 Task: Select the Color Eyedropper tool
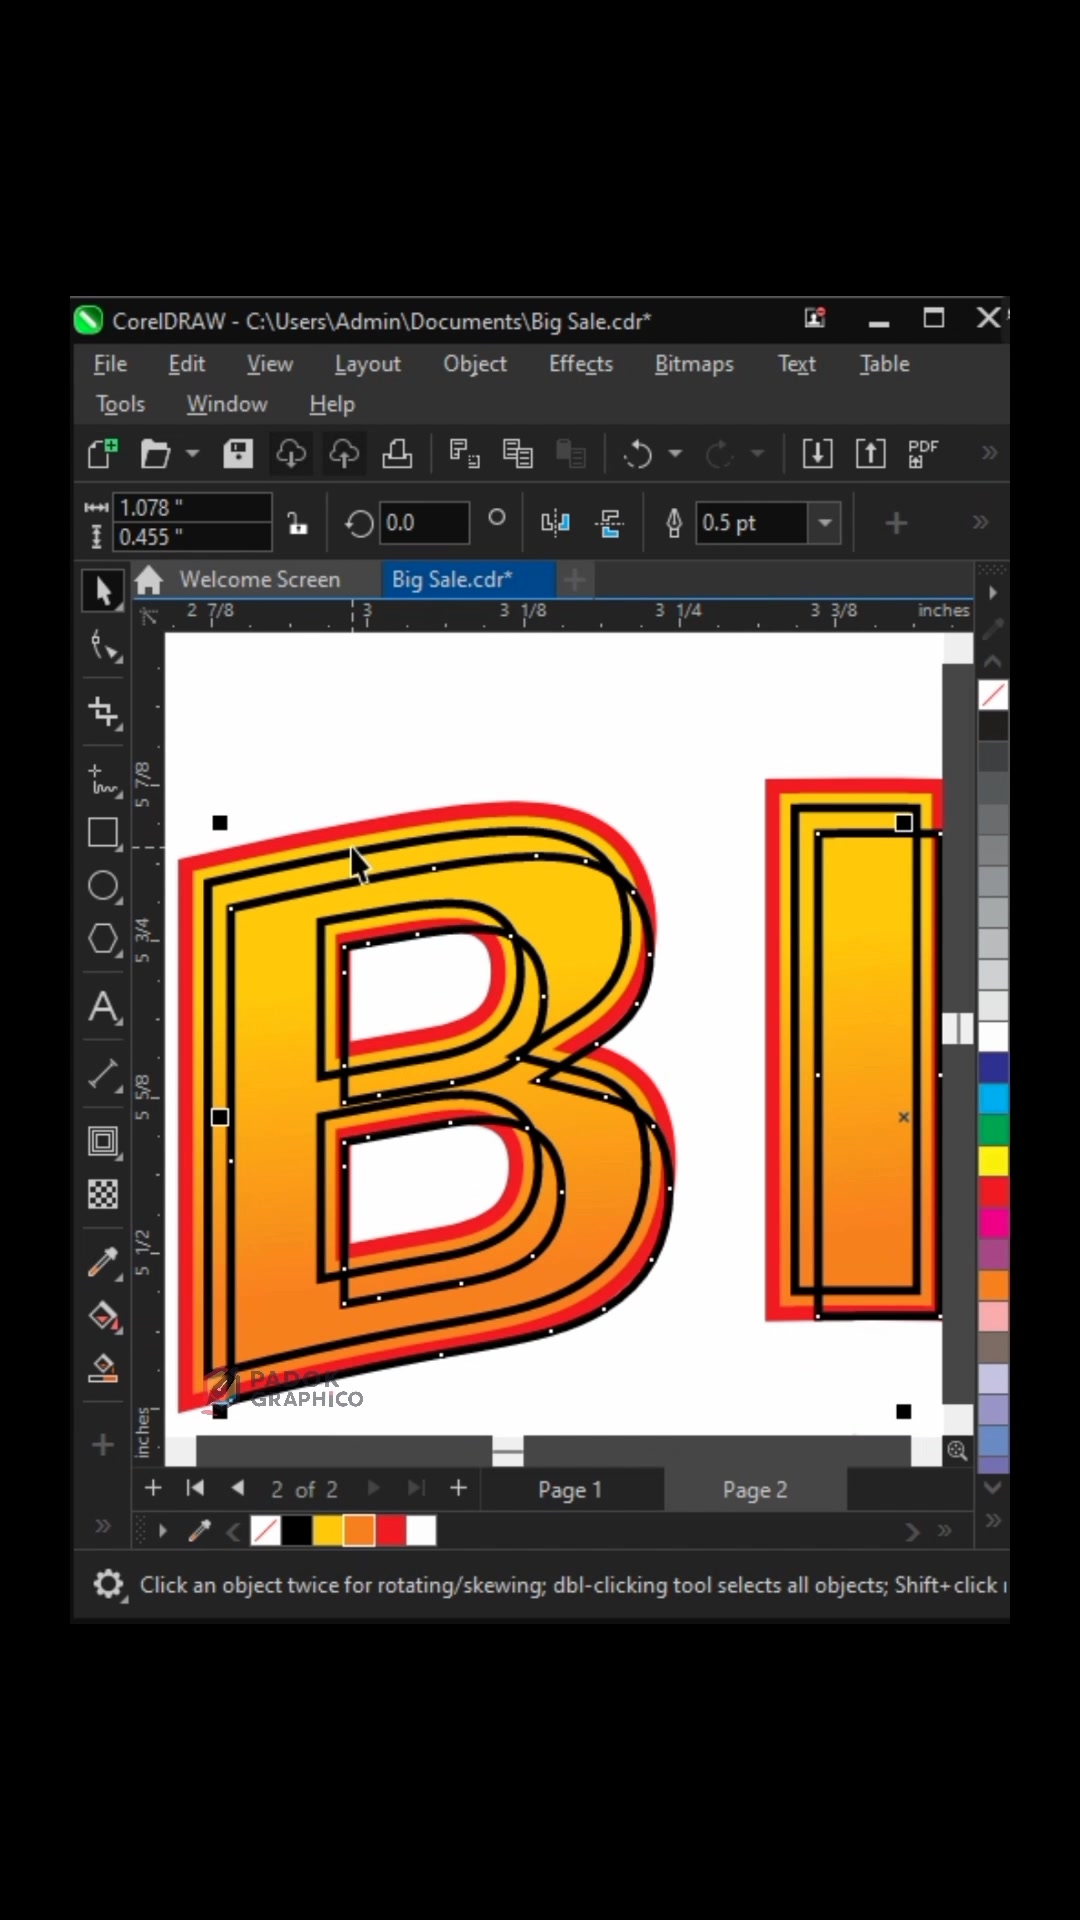pos(104,1263)
